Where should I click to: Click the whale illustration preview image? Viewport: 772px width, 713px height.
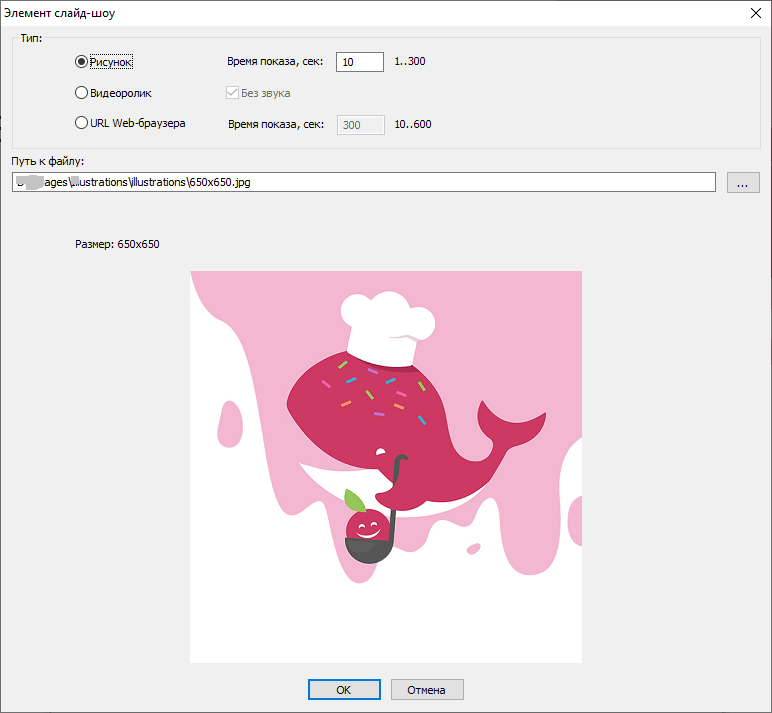[x=386, y=466]
